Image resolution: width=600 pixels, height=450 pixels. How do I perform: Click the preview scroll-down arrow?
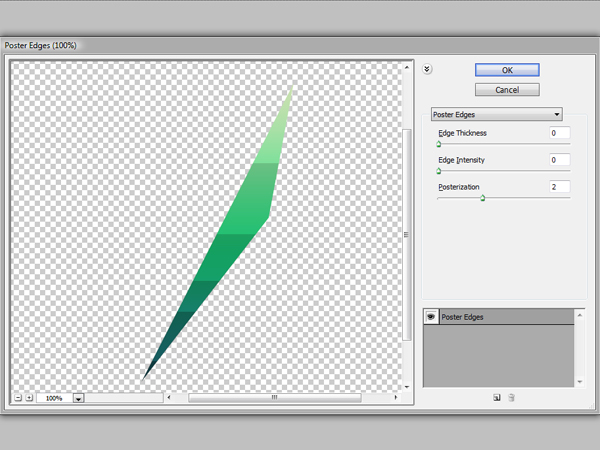407,387
